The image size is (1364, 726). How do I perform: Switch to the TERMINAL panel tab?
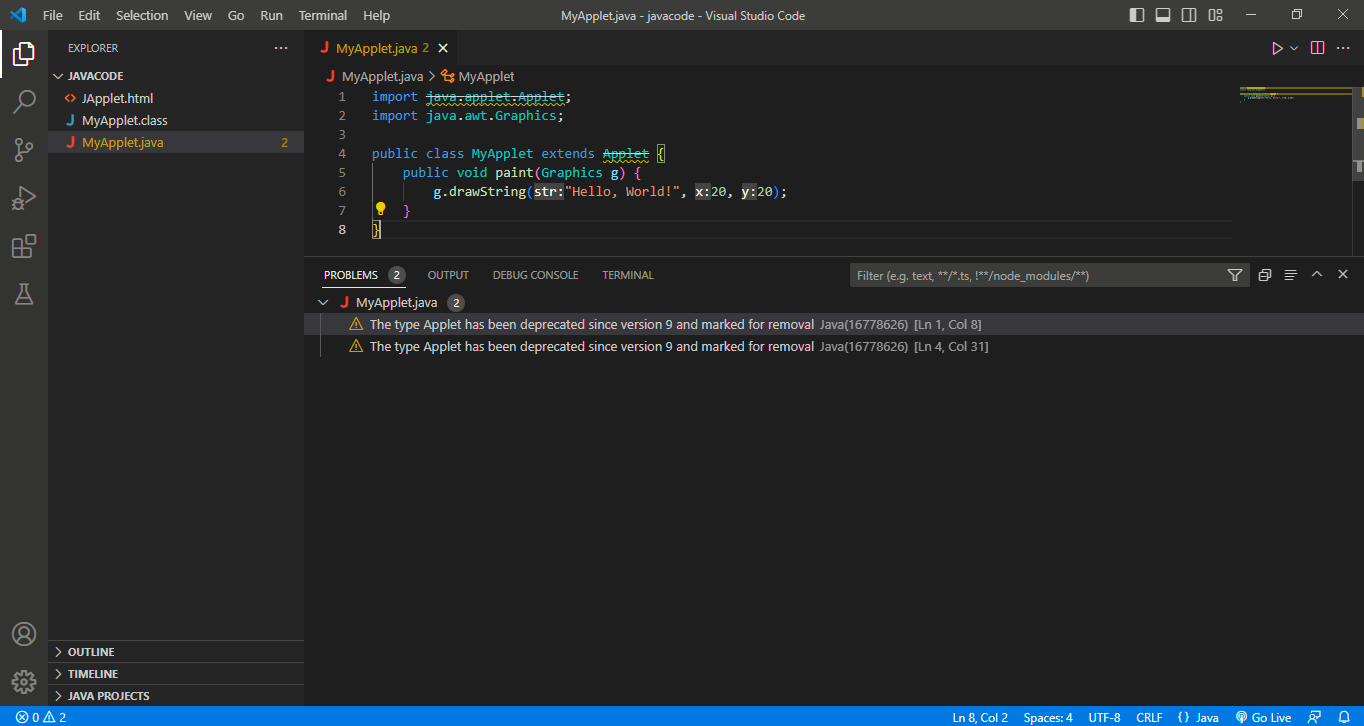point(628,275)
